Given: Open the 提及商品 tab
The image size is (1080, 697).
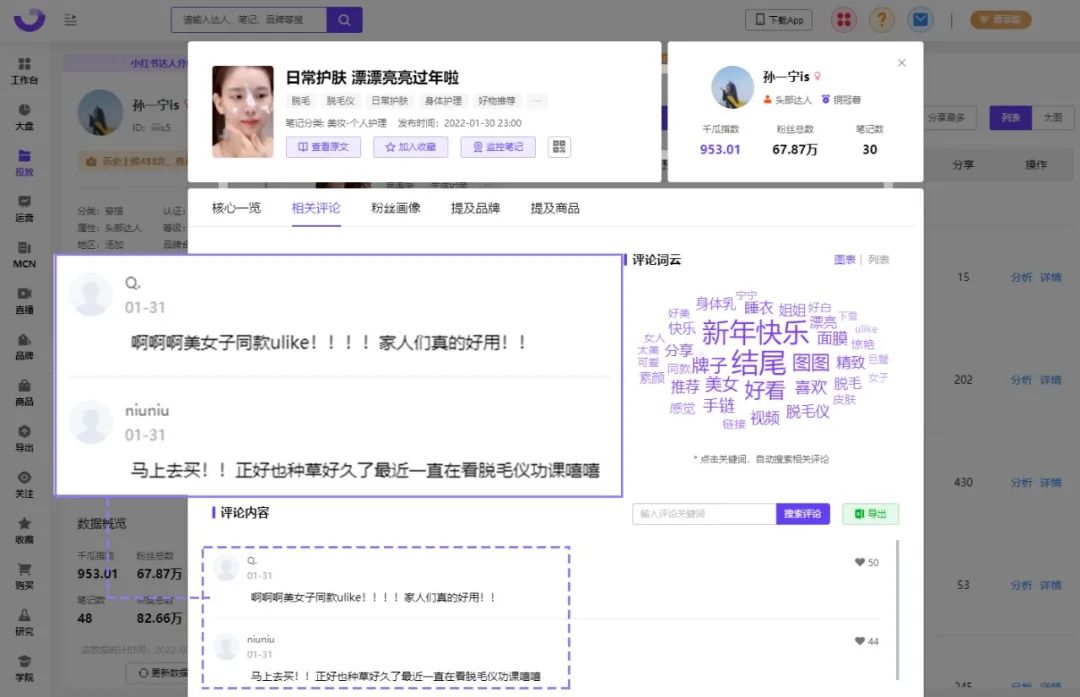Looking at the screenshot, I should (x=553, y=210).
